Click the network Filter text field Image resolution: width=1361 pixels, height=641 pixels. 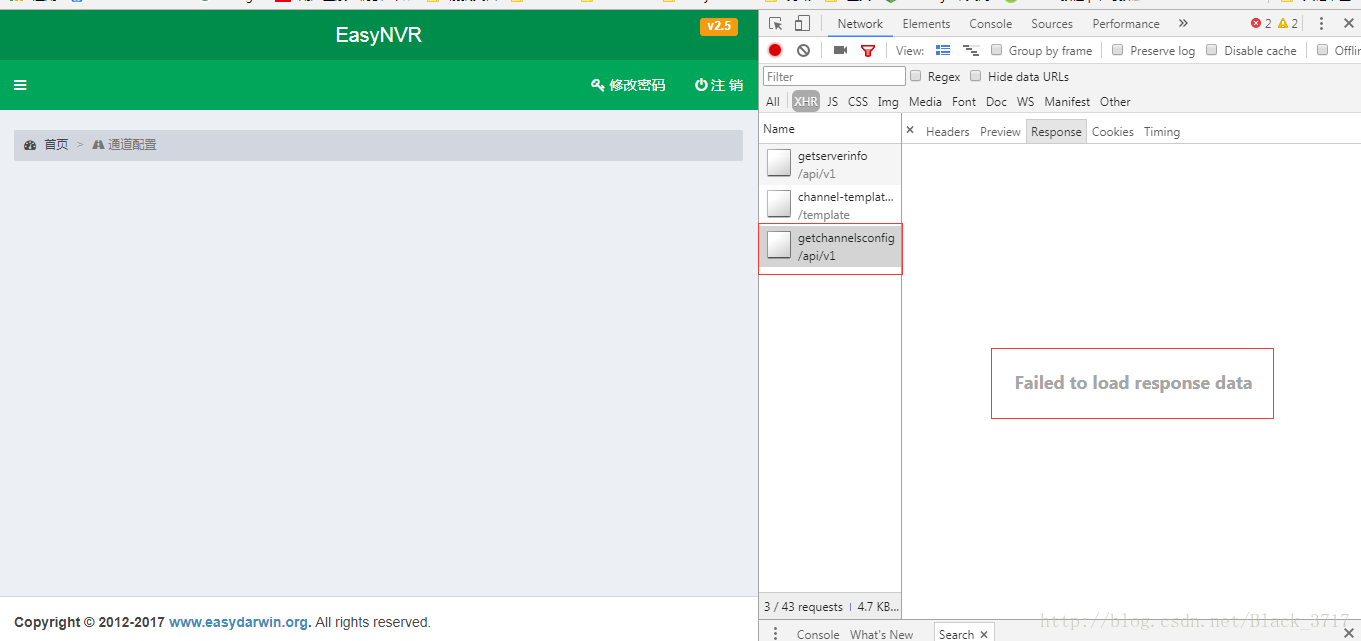click(x=834, y=76)
